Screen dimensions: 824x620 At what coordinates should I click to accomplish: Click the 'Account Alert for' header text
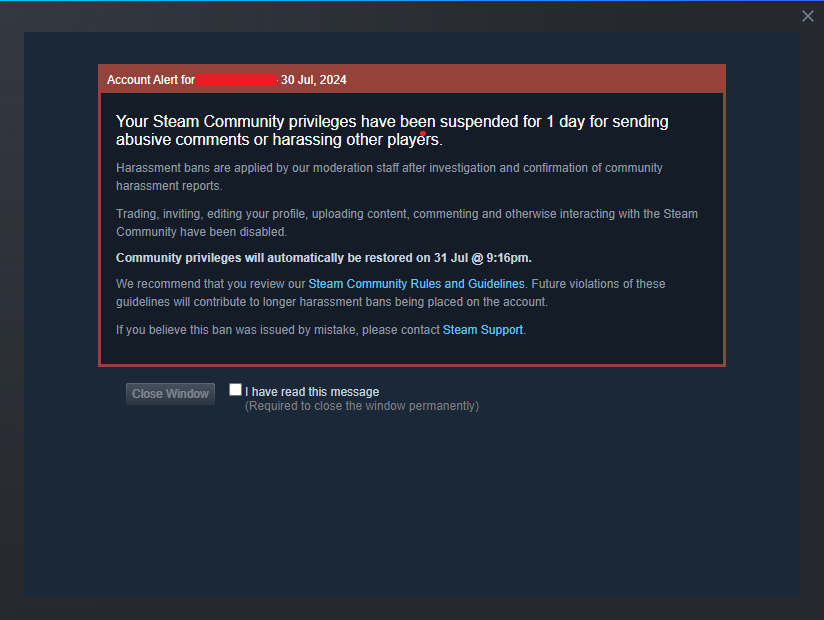click(151, 80)
